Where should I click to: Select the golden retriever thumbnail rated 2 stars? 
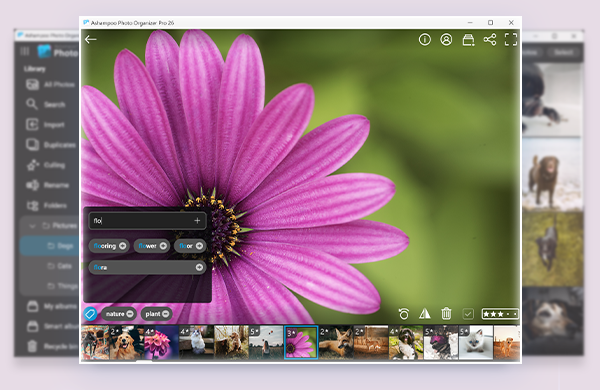(127, 342)
